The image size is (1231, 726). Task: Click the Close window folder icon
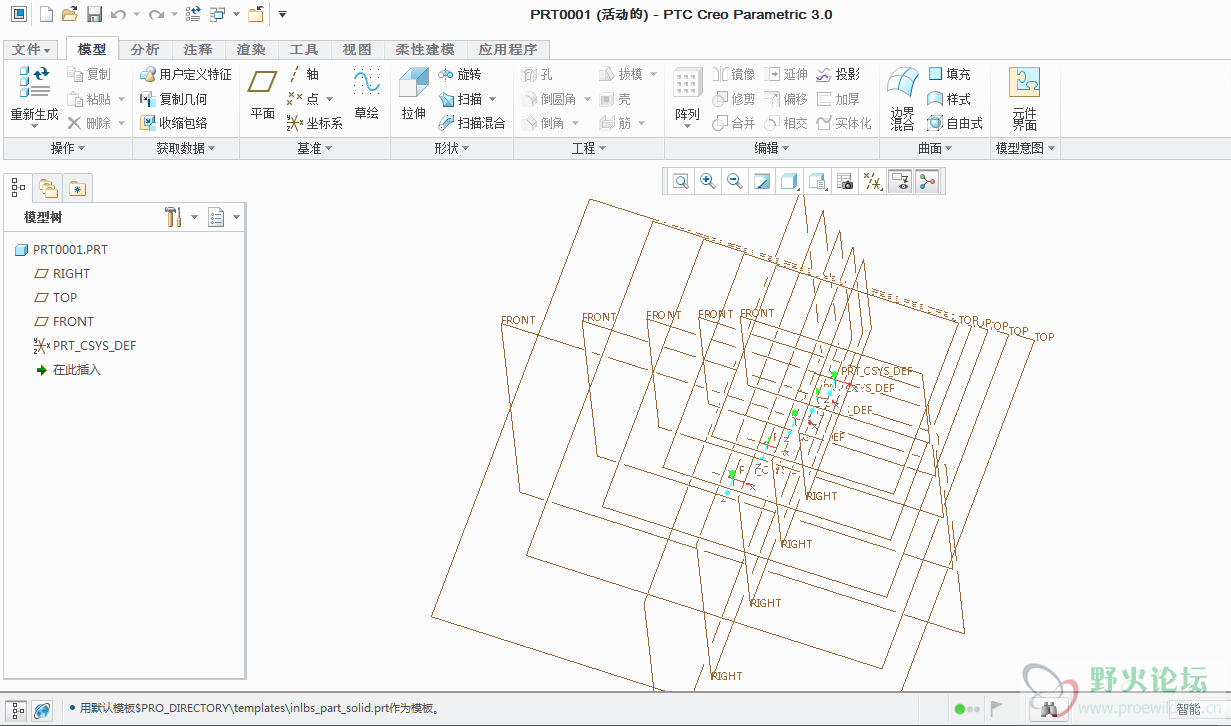(256, 14)
